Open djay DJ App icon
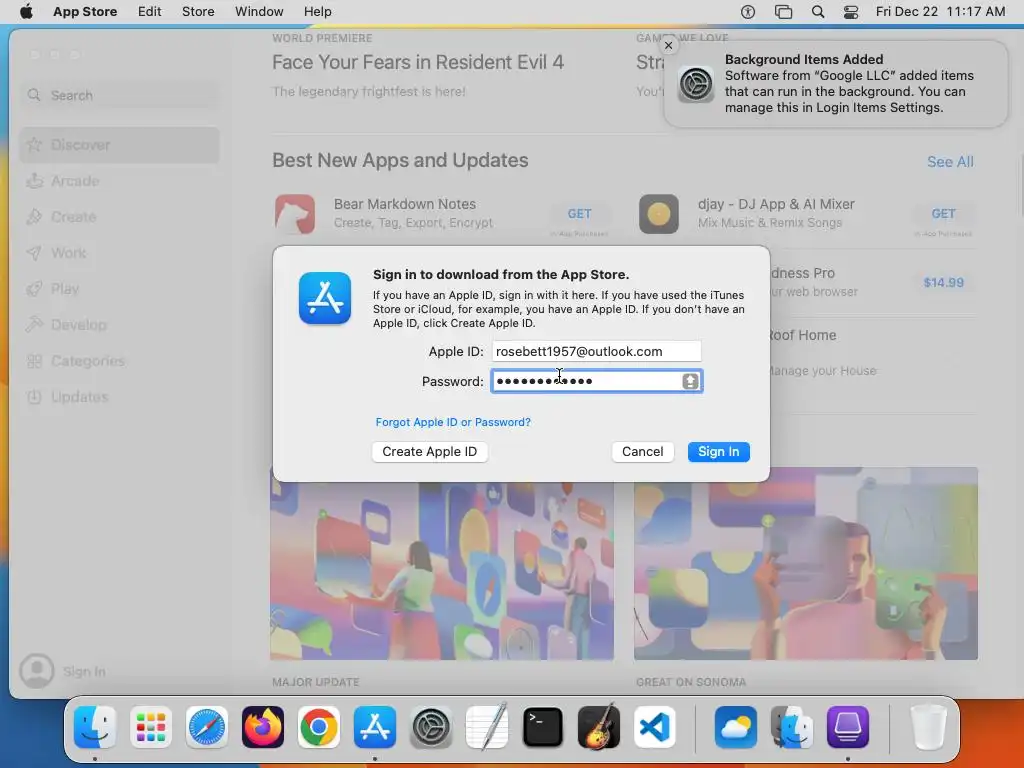 click(x=658, y=214)
